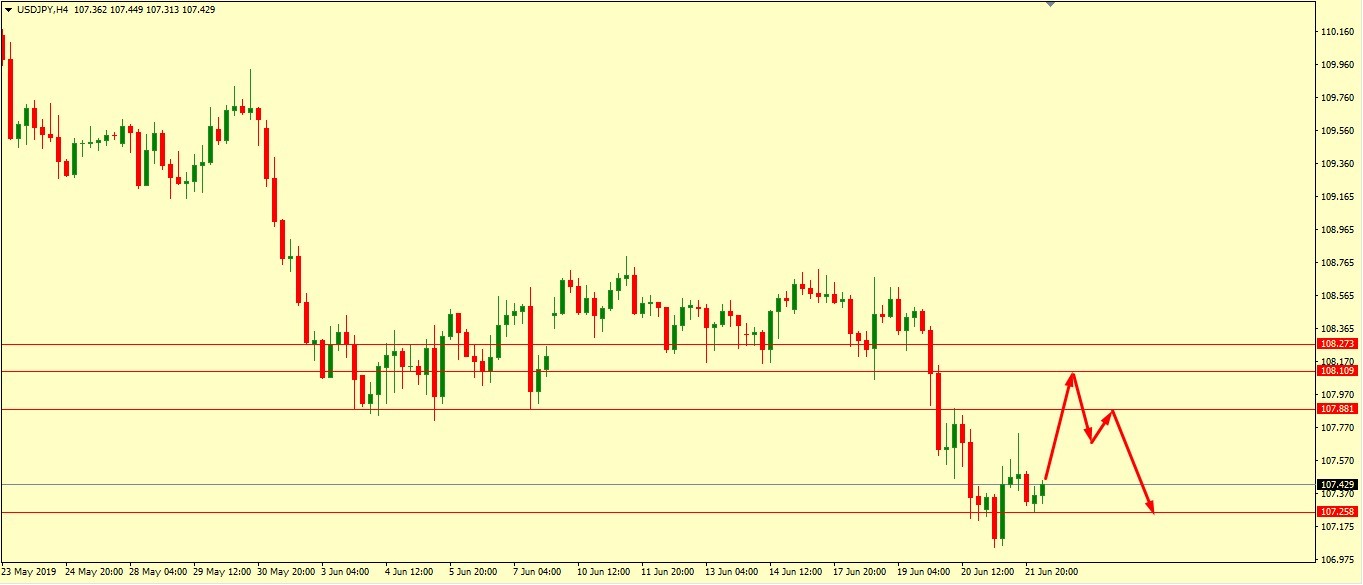1363x585 pixels.
Task: Select the red 107.258 price tag
Action: click(1337, 511)
